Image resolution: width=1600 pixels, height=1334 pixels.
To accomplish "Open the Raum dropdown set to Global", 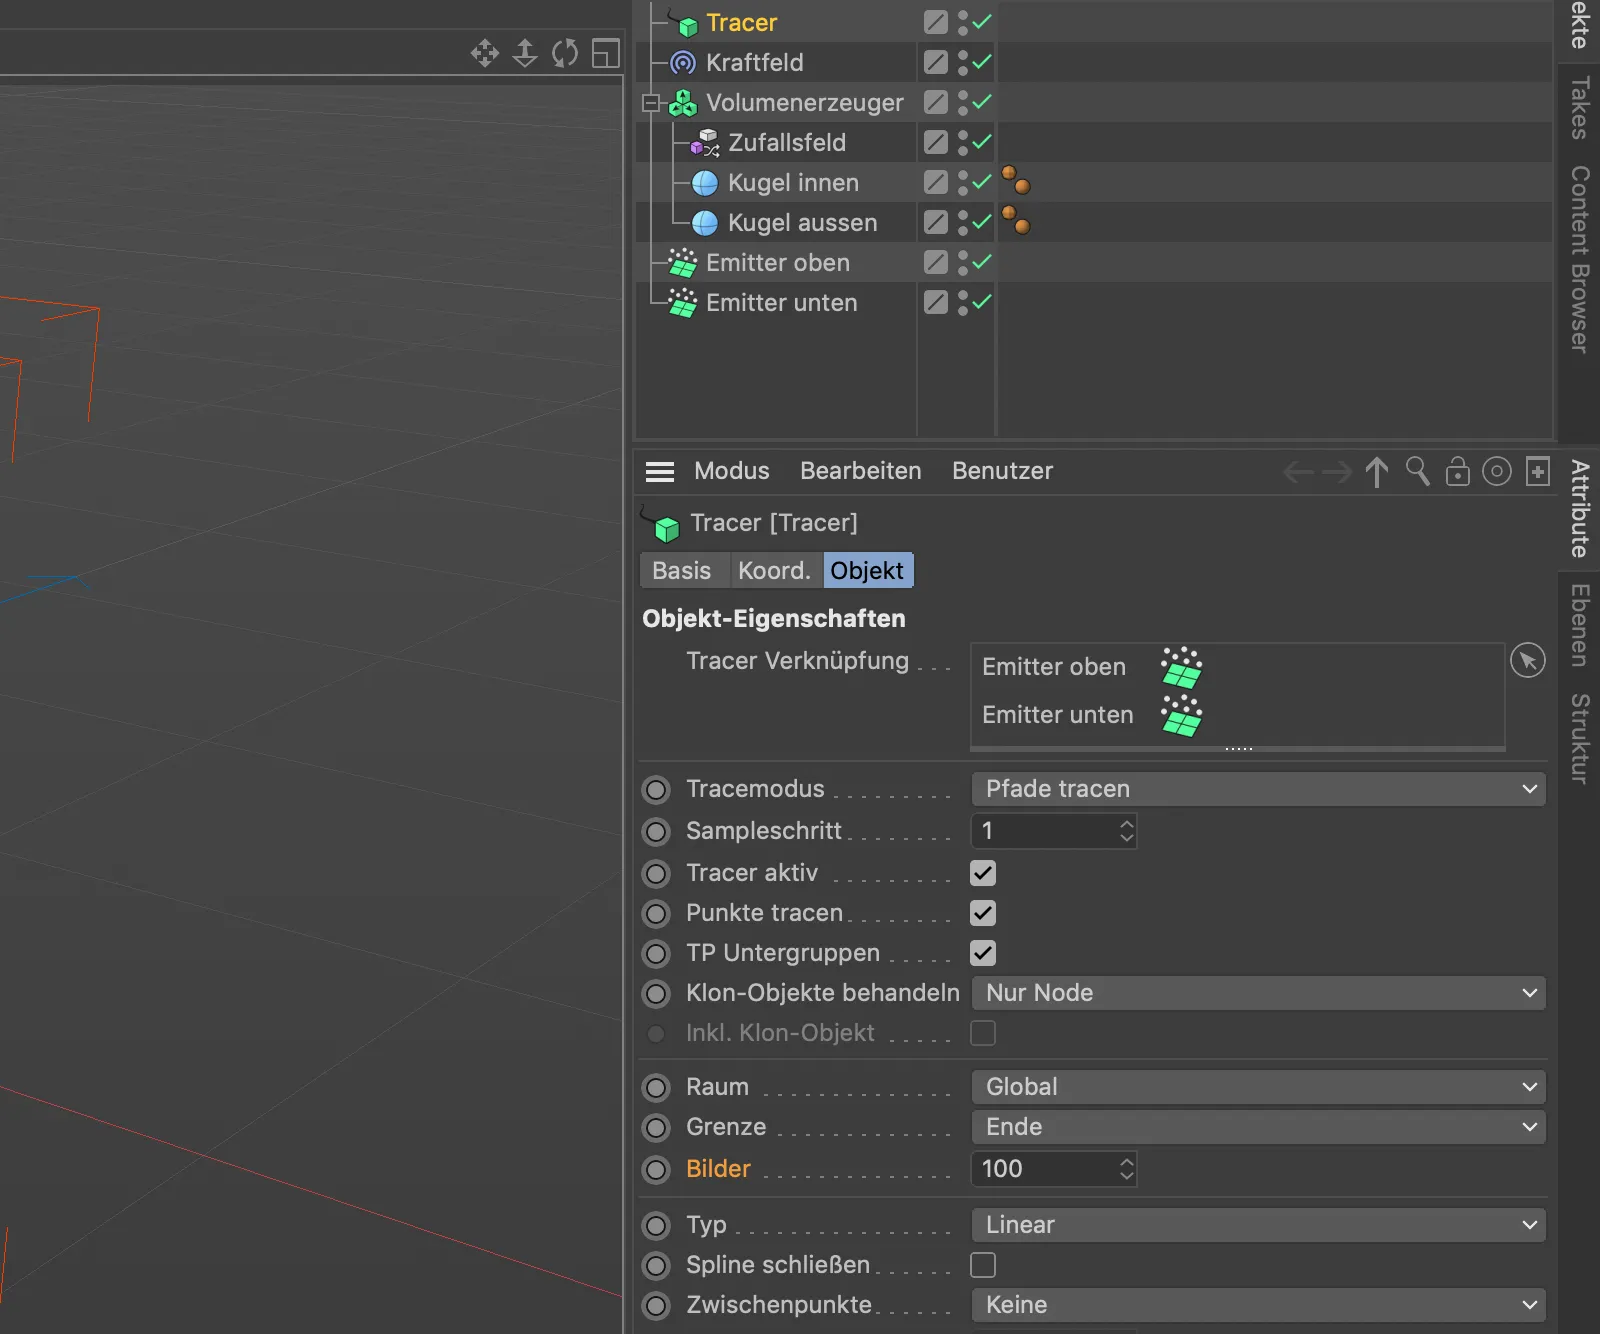I will click(1258, 1087).
